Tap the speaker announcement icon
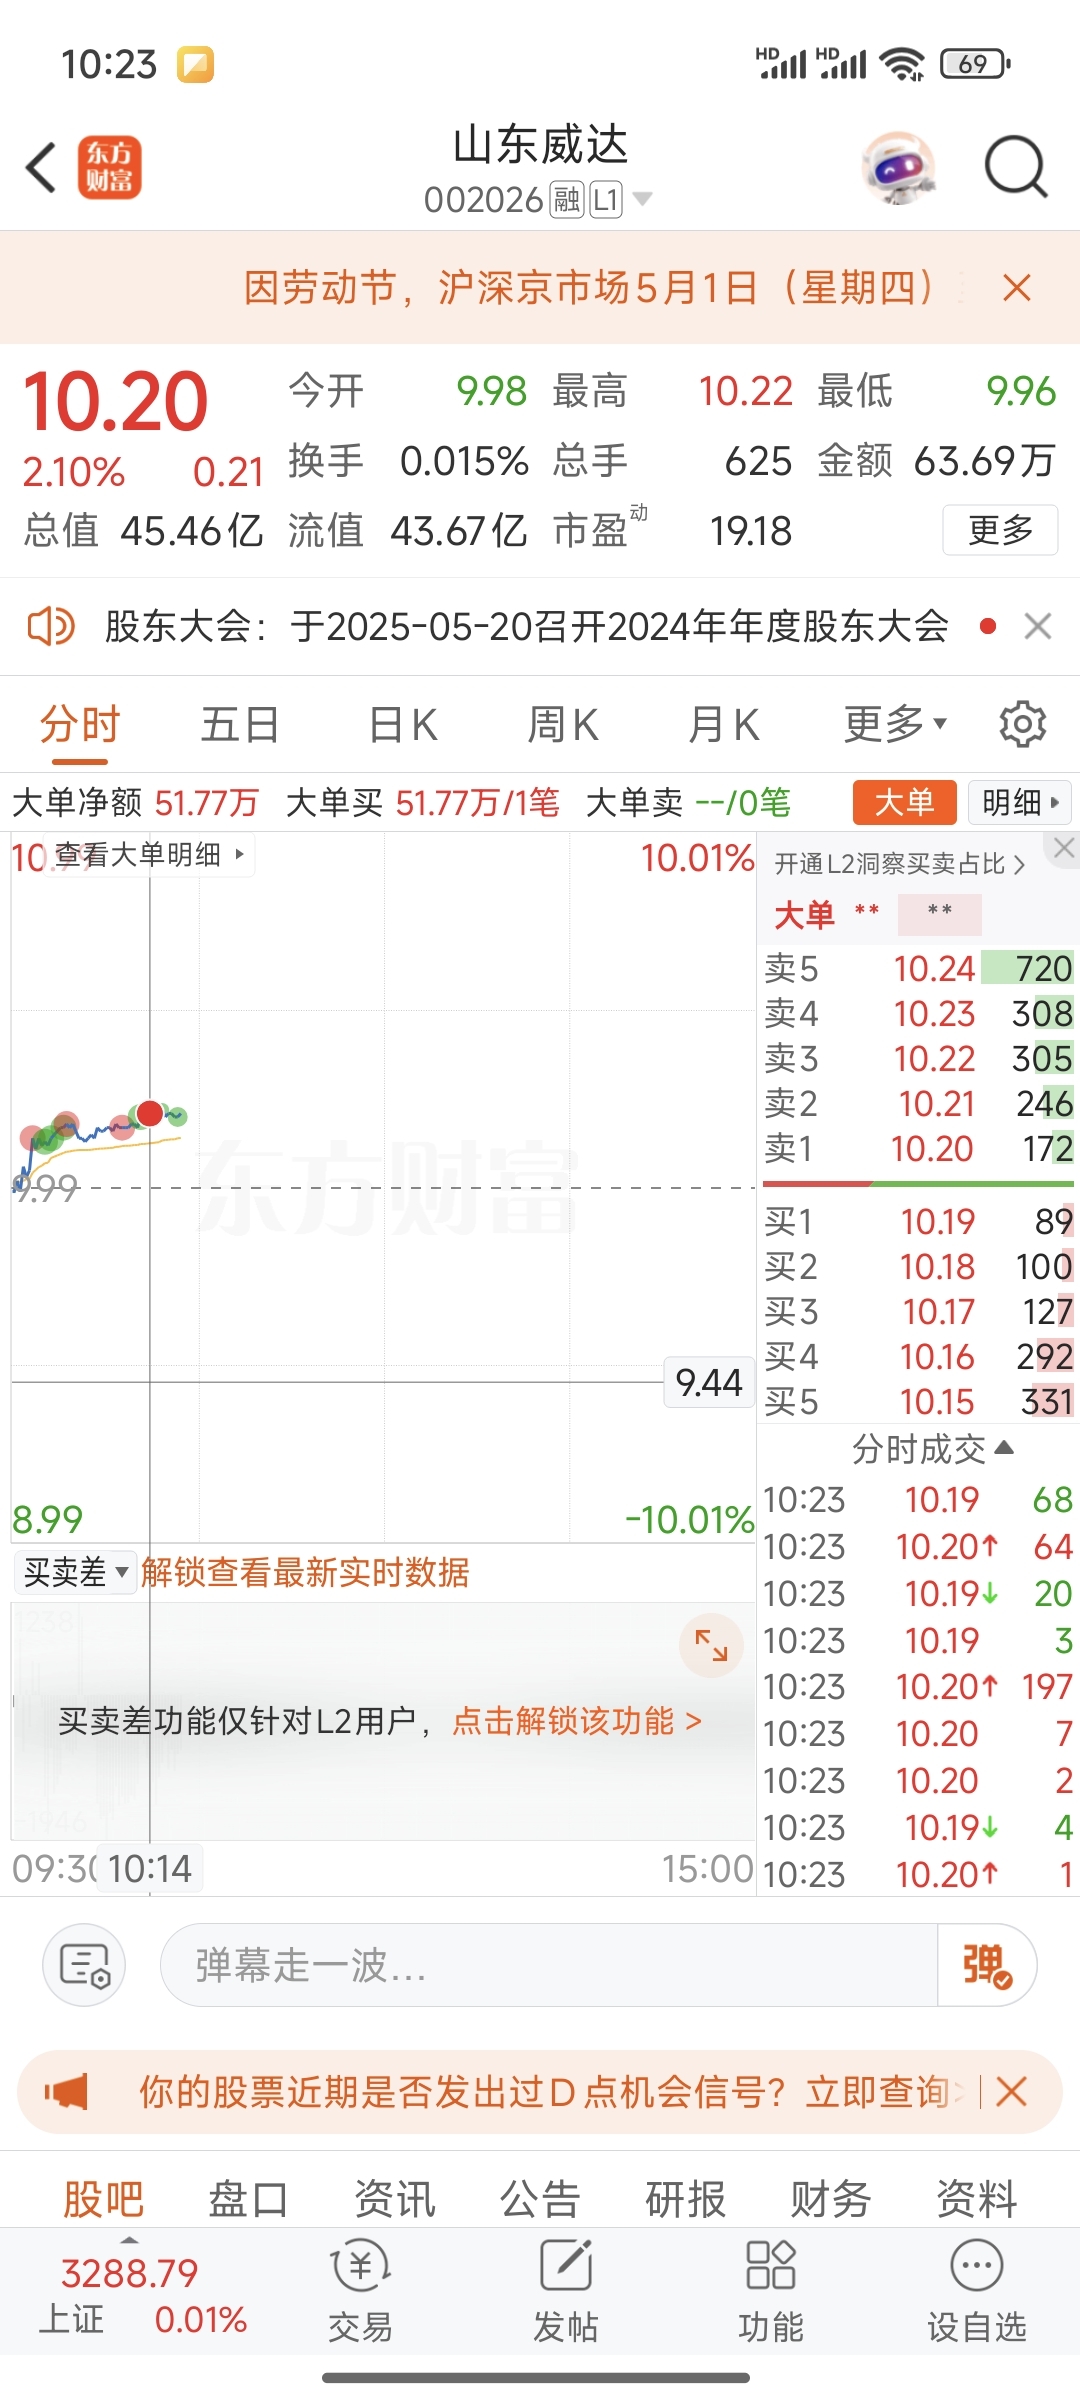The height and width of the screenshot is (2400, 1080). [x=50, y=627]
